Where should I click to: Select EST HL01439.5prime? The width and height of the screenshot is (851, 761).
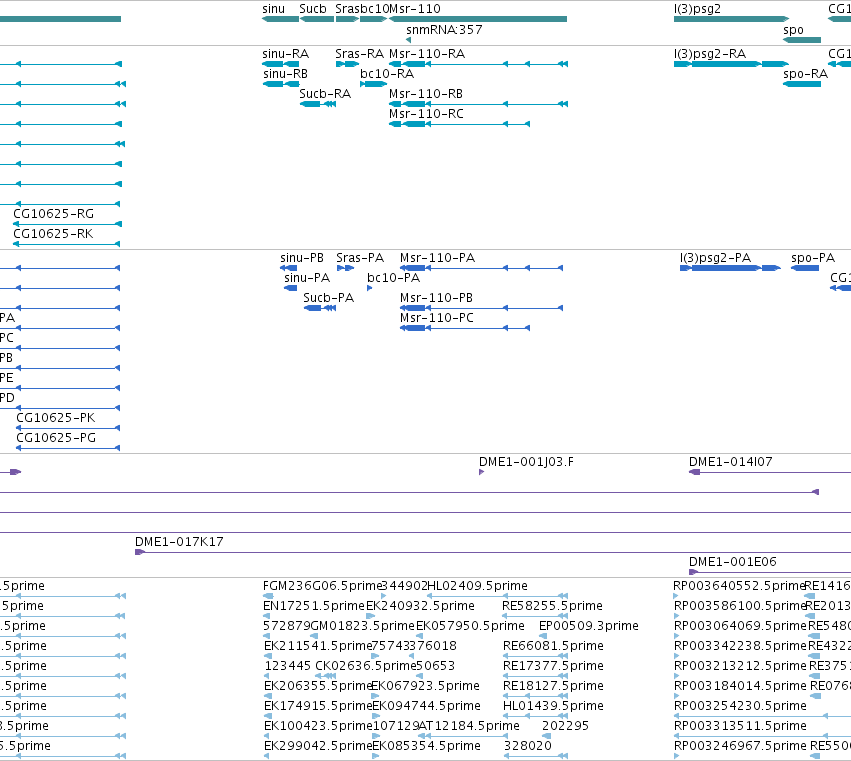point(554,707)
